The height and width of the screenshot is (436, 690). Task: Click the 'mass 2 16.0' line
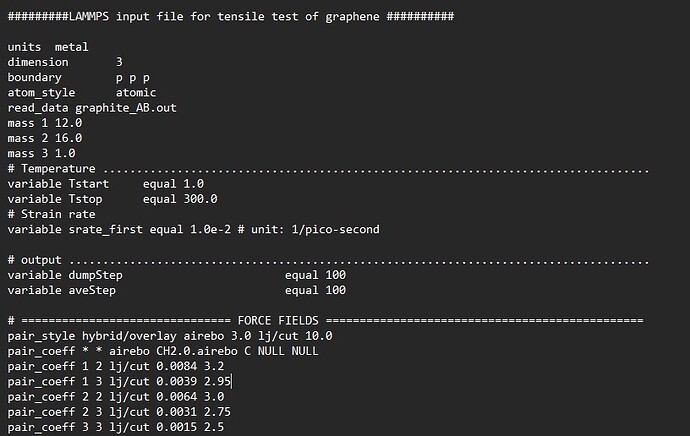[x=45, y=138]
